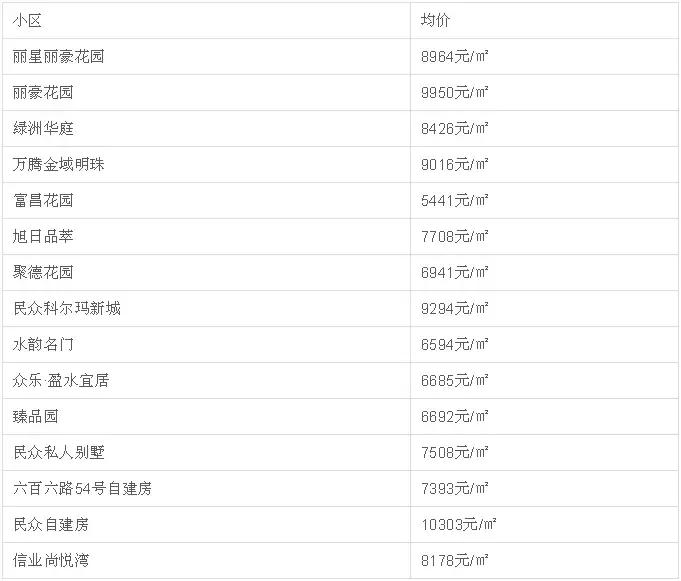Select the 信业尚悦湾 cell

click(x=51, y=561)
